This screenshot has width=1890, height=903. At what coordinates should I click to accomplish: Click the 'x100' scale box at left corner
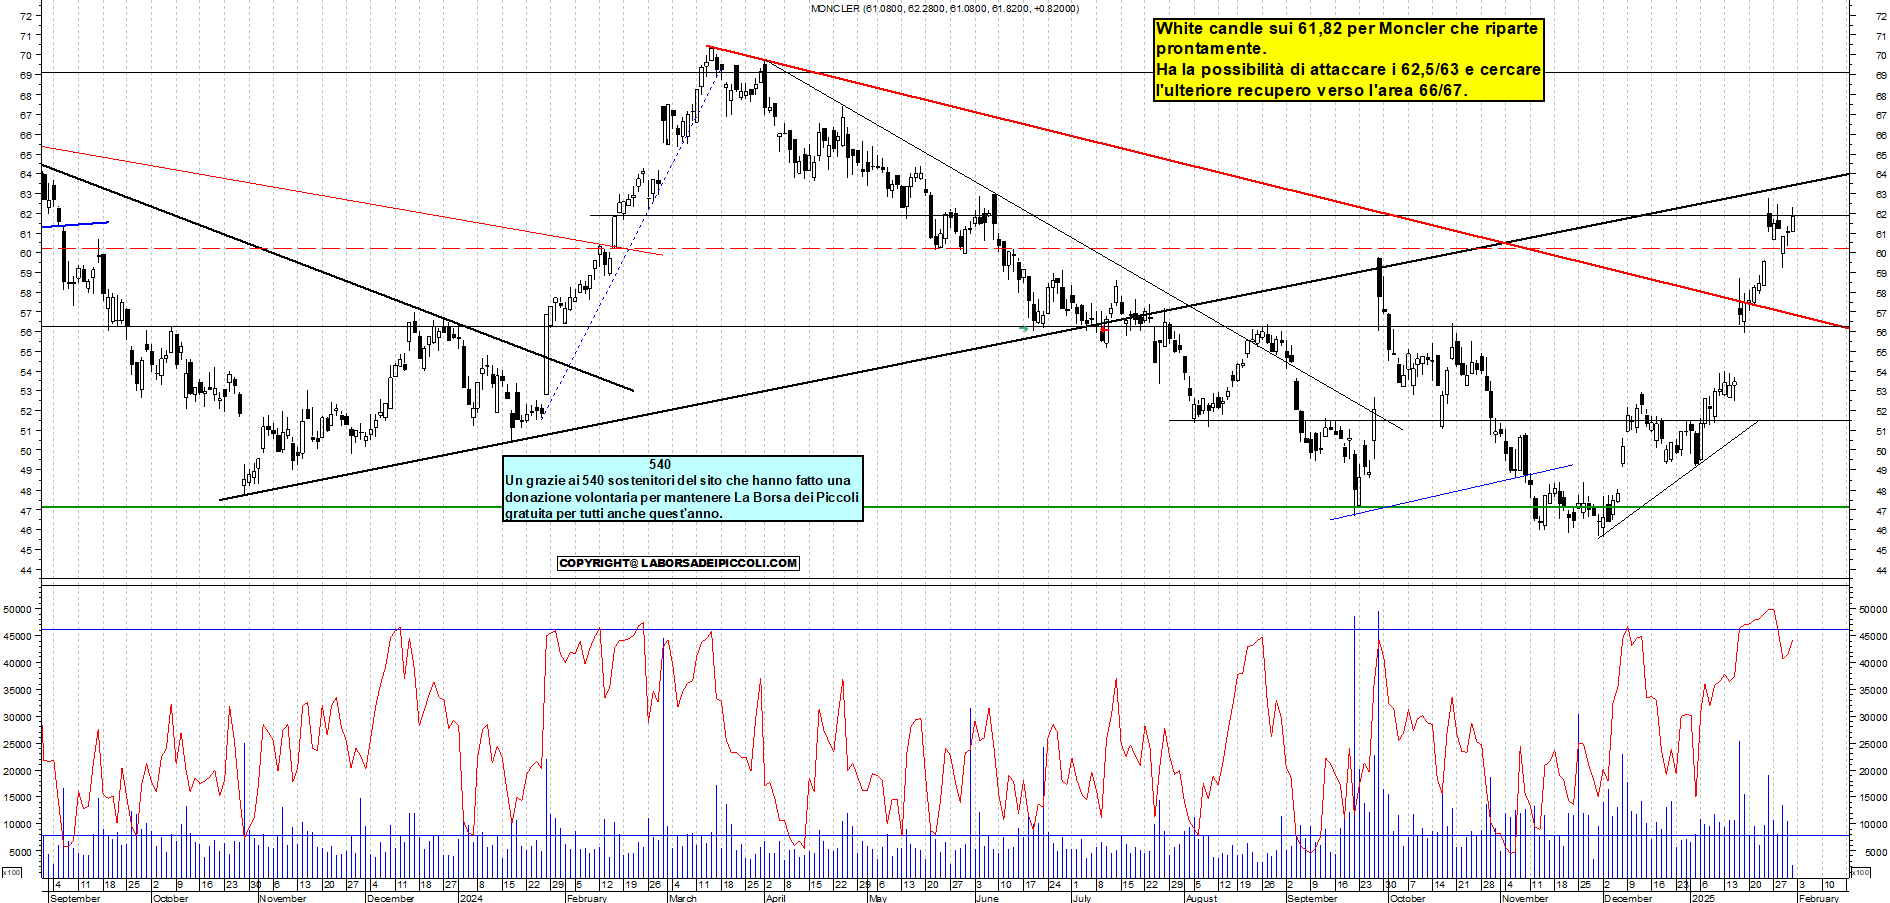pyautogui.click(x=11, y=872)
